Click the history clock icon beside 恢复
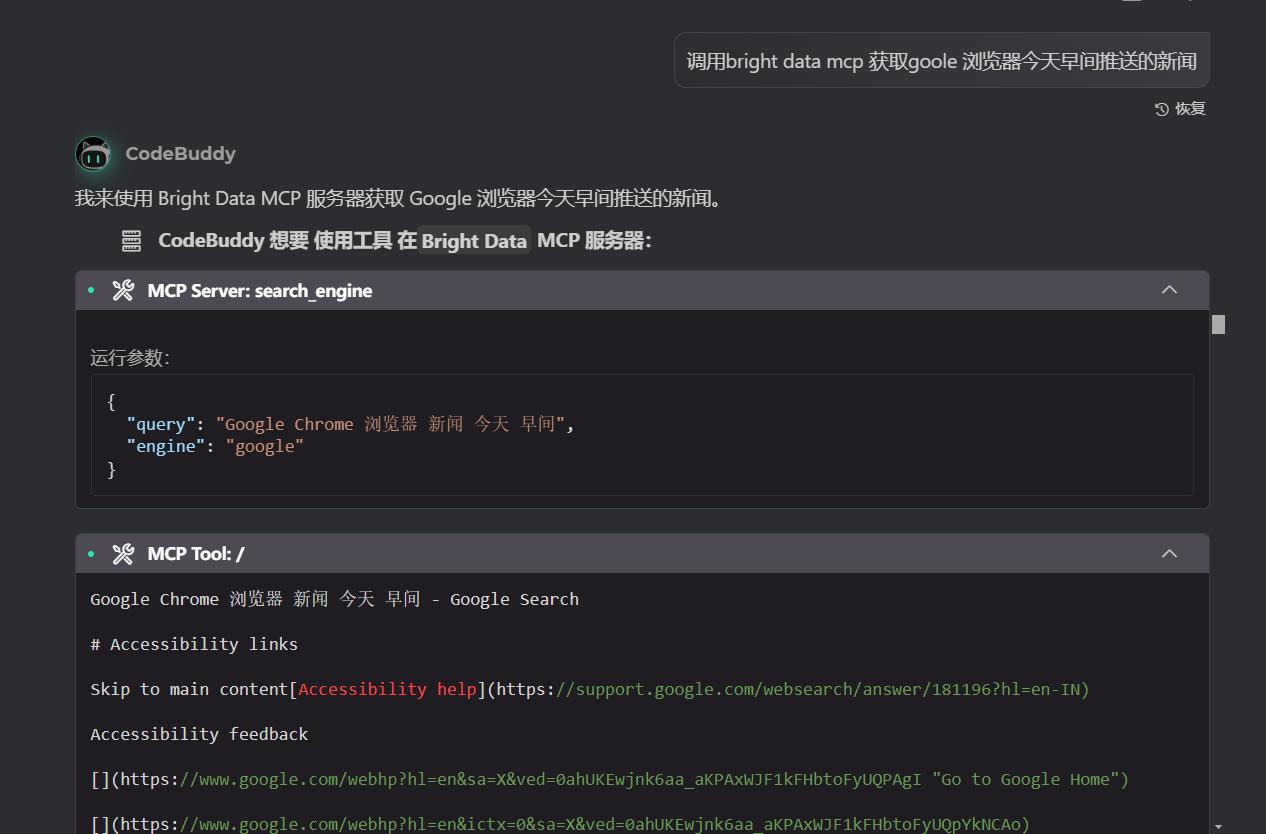The height and width of the screenshot is (834, 1266). tap(1160, 109)
